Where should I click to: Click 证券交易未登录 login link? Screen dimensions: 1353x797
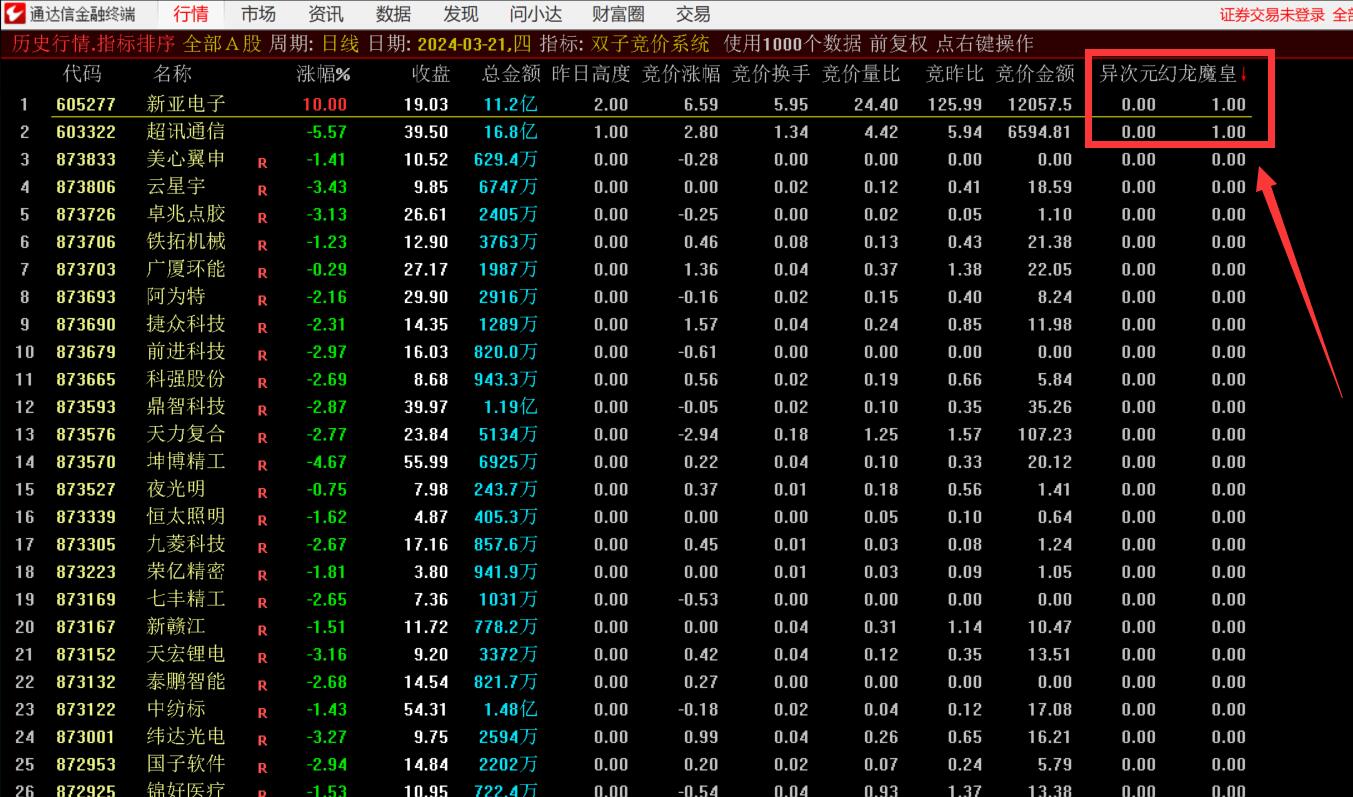coord(1272,14)
